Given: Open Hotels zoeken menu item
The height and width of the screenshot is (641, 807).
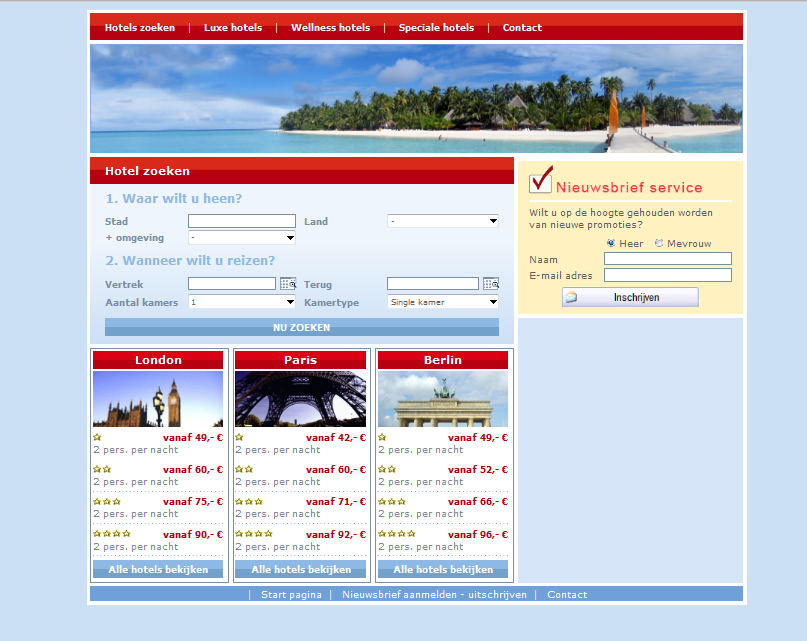Looking at the screenshot, I should [140, 28].
